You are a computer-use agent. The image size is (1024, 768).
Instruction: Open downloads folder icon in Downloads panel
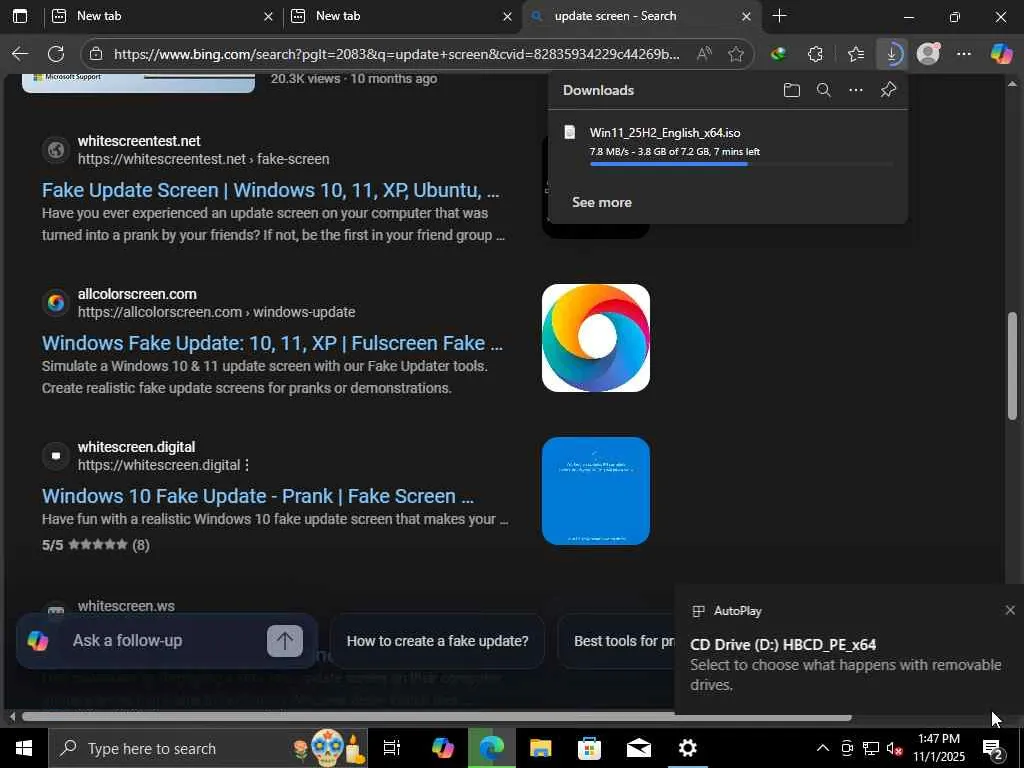coord(792,90)
